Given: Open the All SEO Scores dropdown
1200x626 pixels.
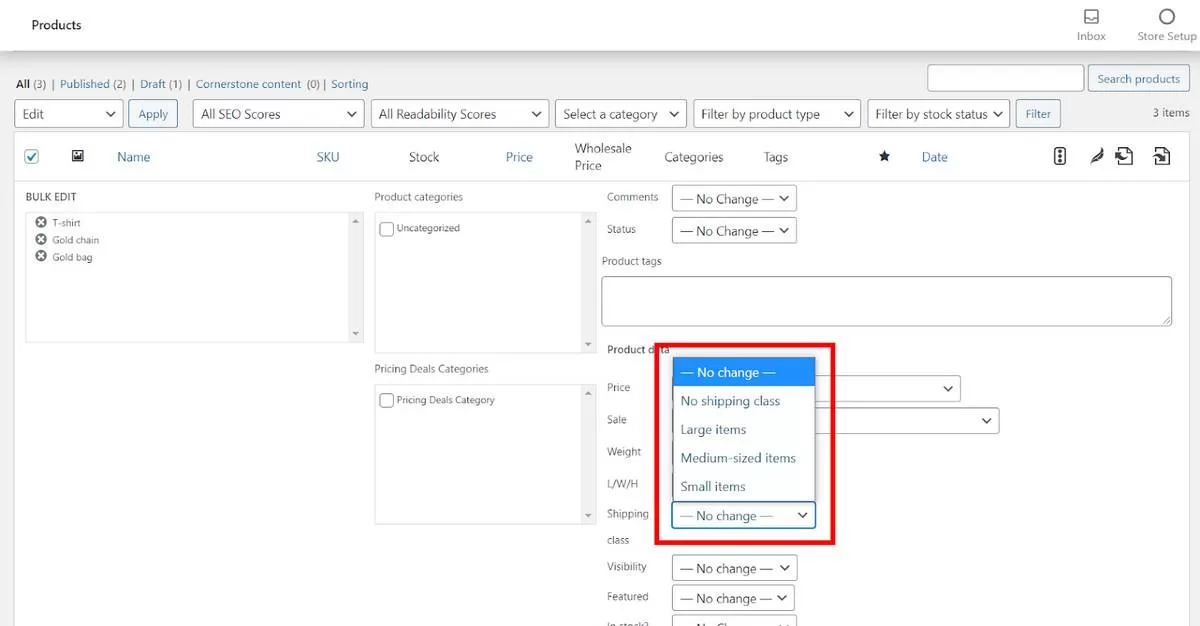Looking at the screenshot, I should coord(278,114).
